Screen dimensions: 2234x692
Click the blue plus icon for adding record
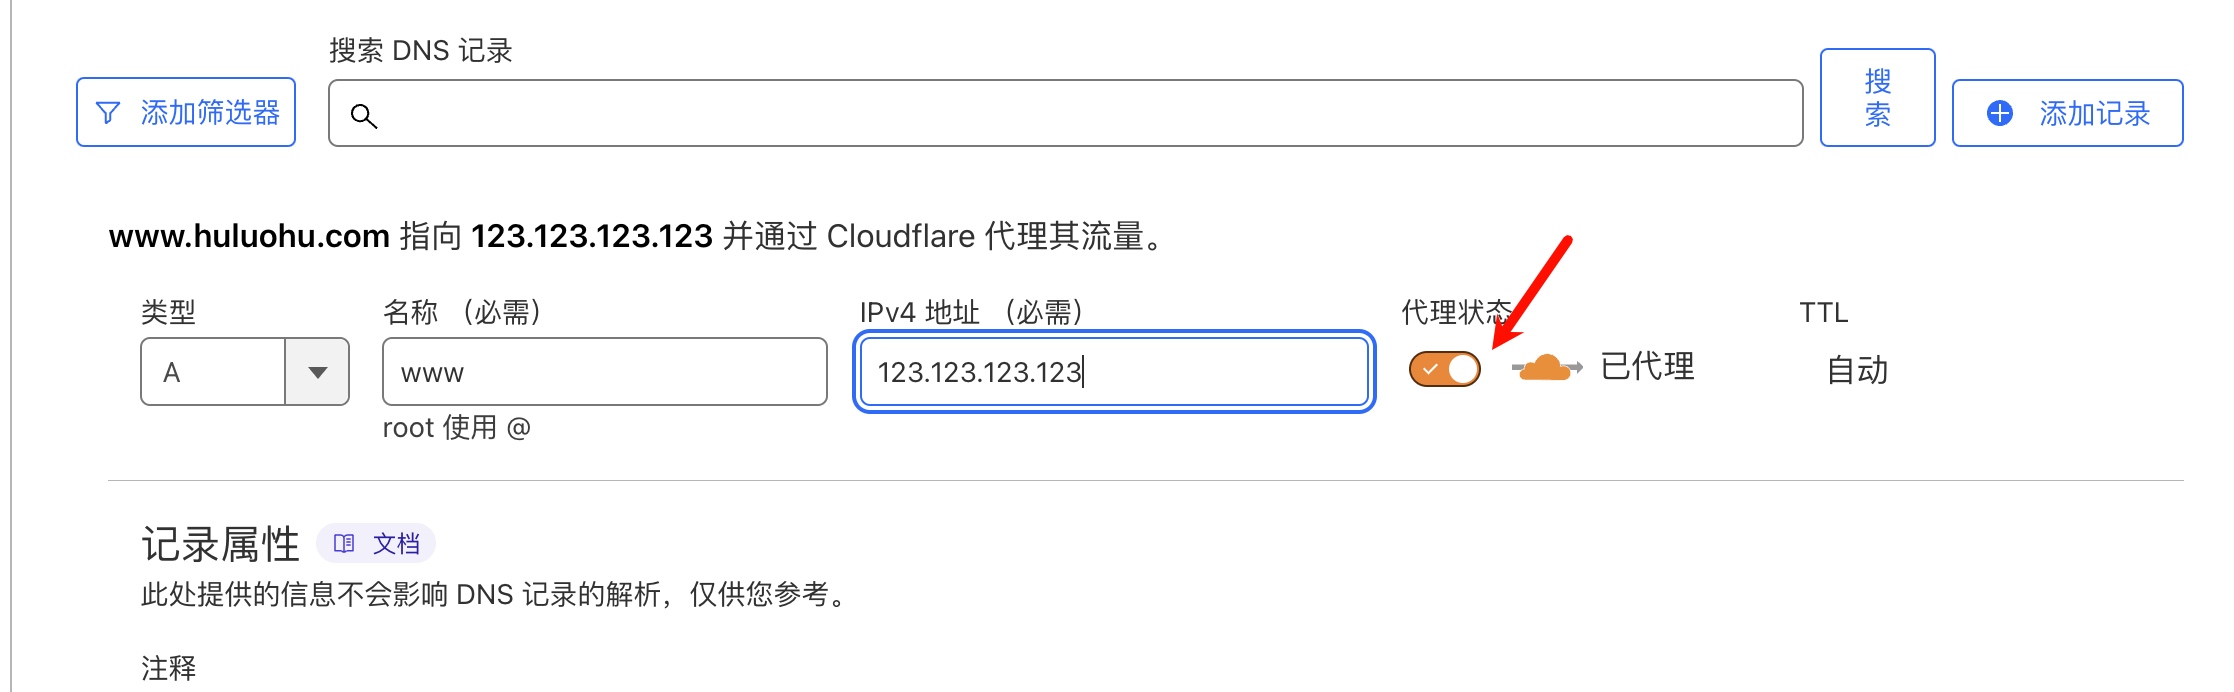[x=2000, y=113]
